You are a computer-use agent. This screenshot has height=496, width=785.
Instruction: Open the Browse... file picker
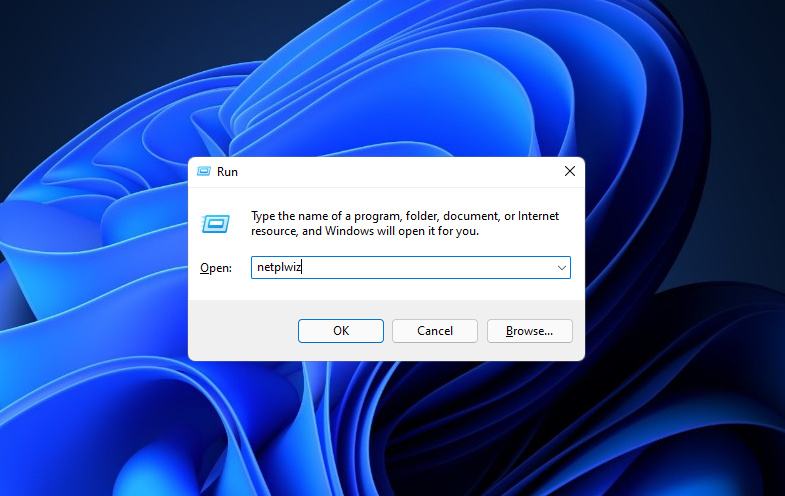pos(529,331)
